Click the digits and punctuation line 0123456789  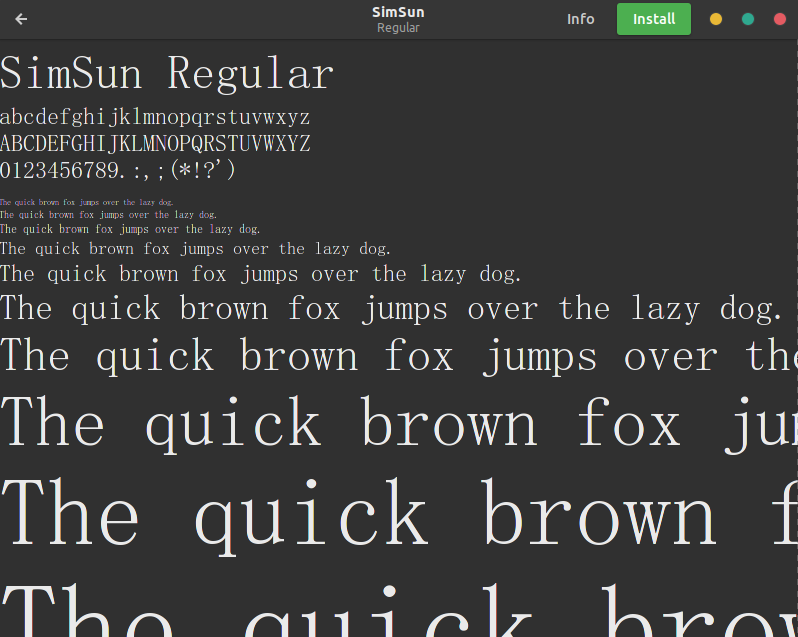(118, 169)
